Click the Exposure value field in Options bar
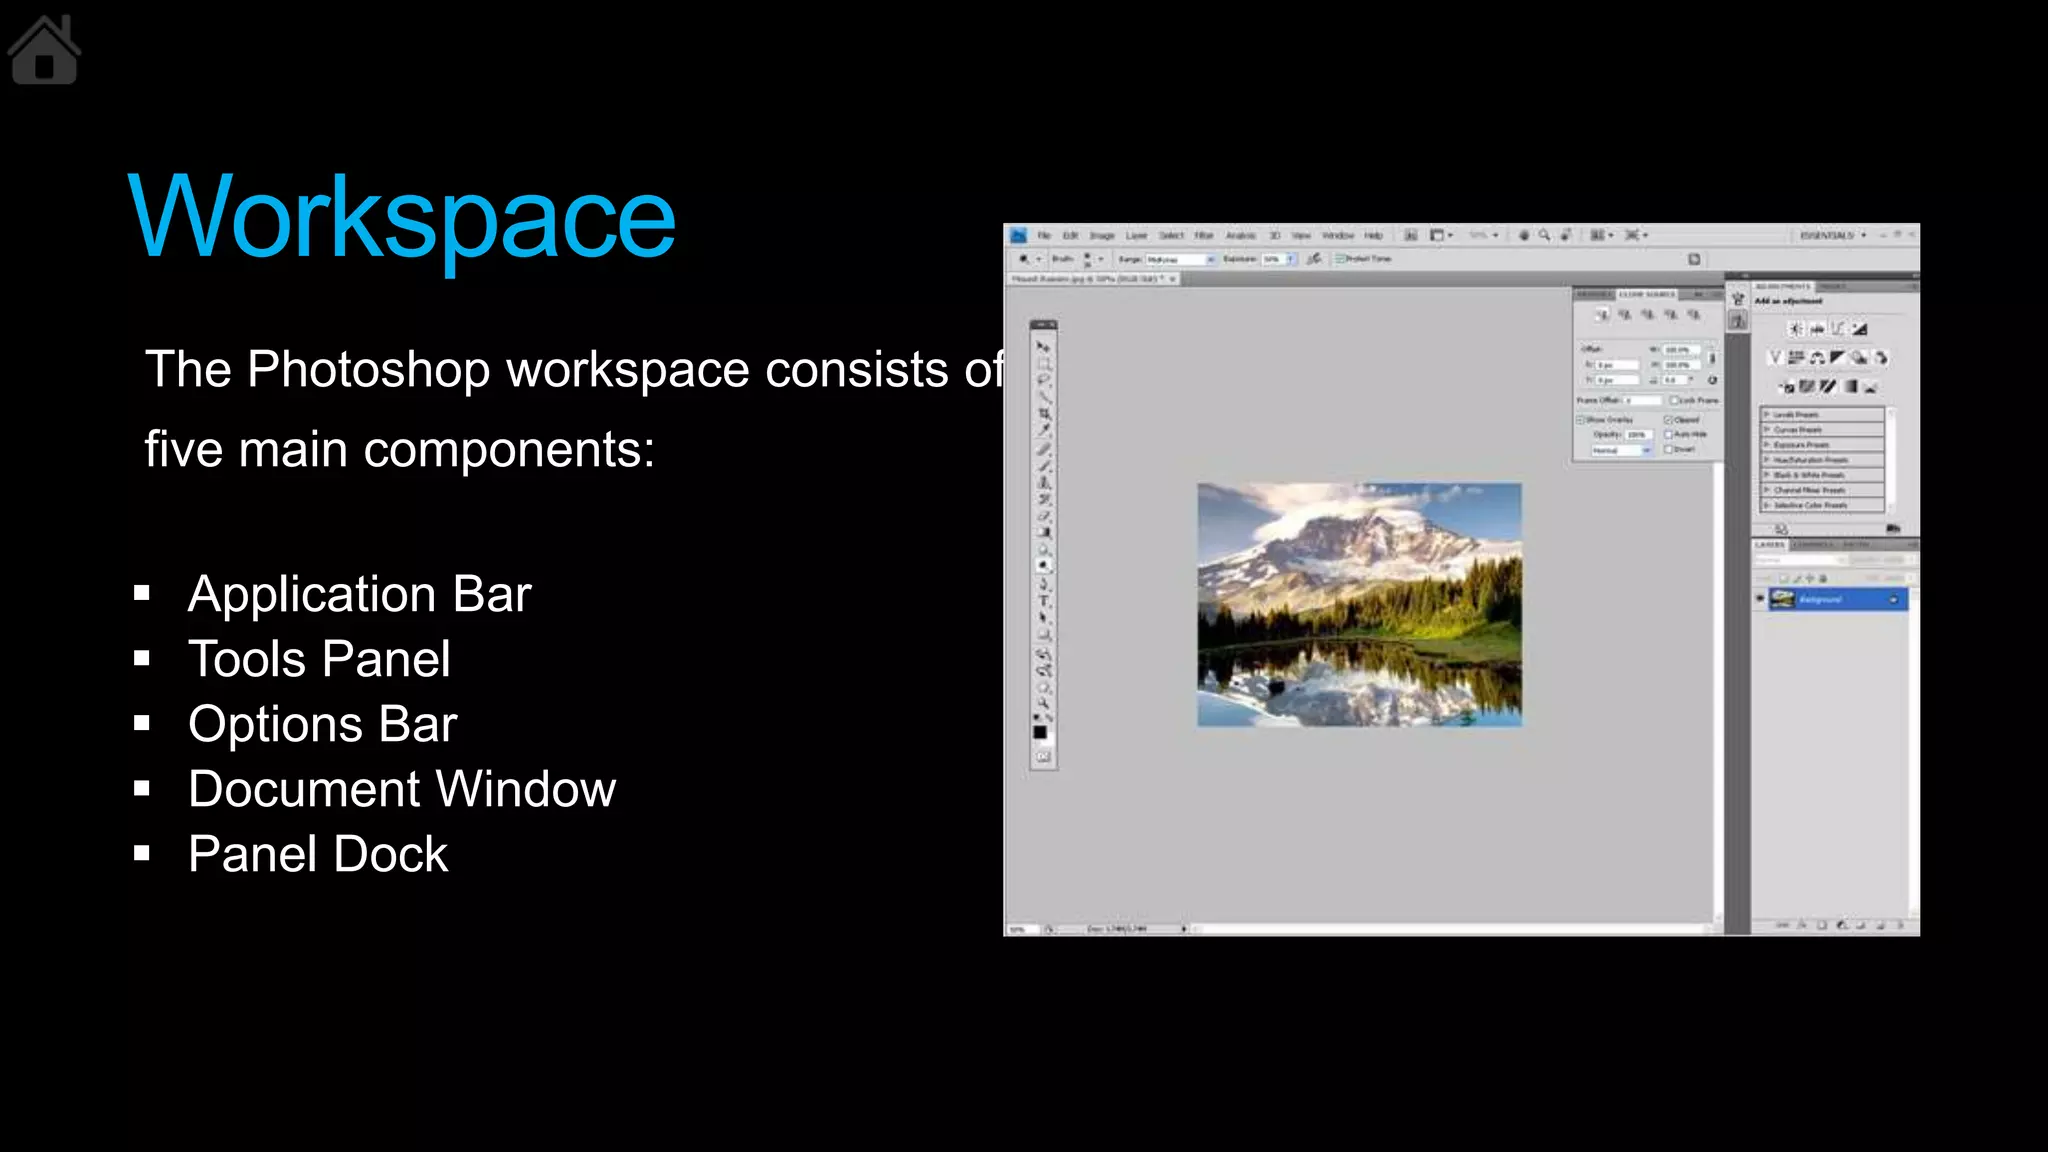 coord(1274,259)
